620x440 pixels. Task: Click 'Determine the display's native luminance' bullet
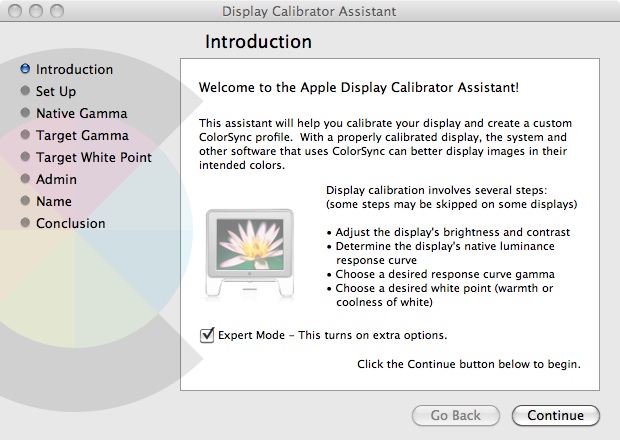click(440, 253)
